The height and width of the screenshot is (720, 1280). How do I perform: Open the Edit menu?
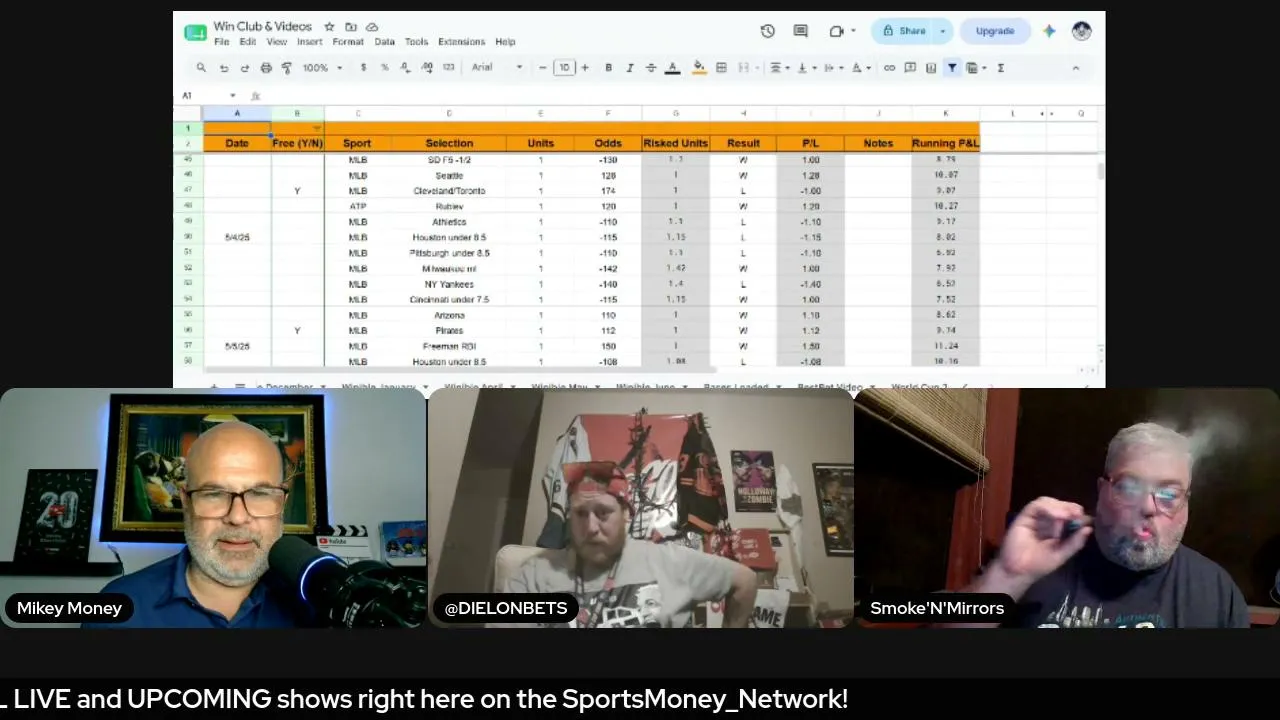click(248, 42)
